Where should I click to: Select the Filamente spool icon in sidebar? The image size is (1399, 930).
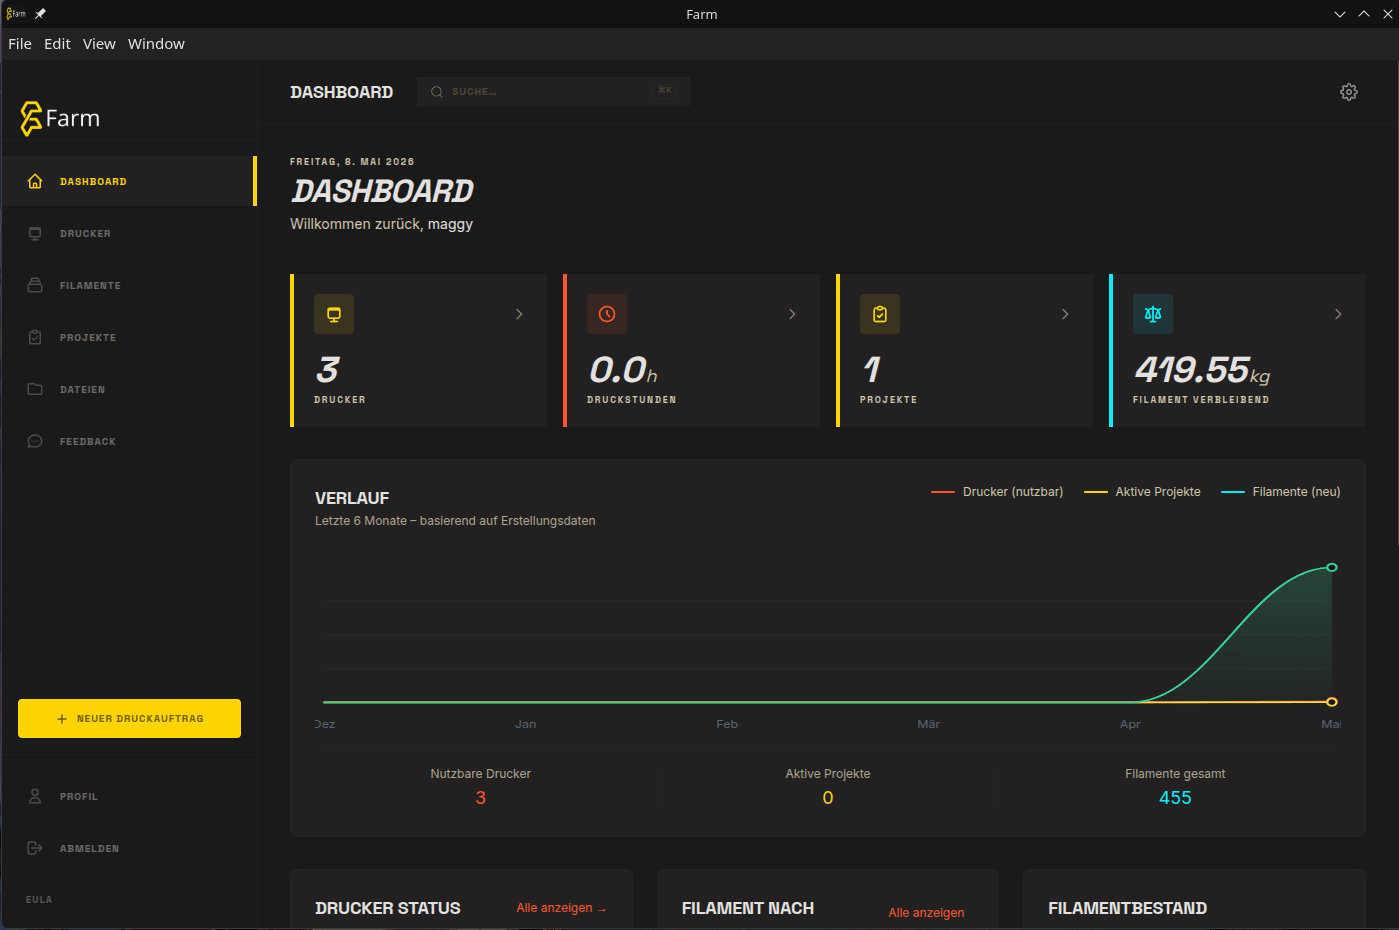coord(35,285)
